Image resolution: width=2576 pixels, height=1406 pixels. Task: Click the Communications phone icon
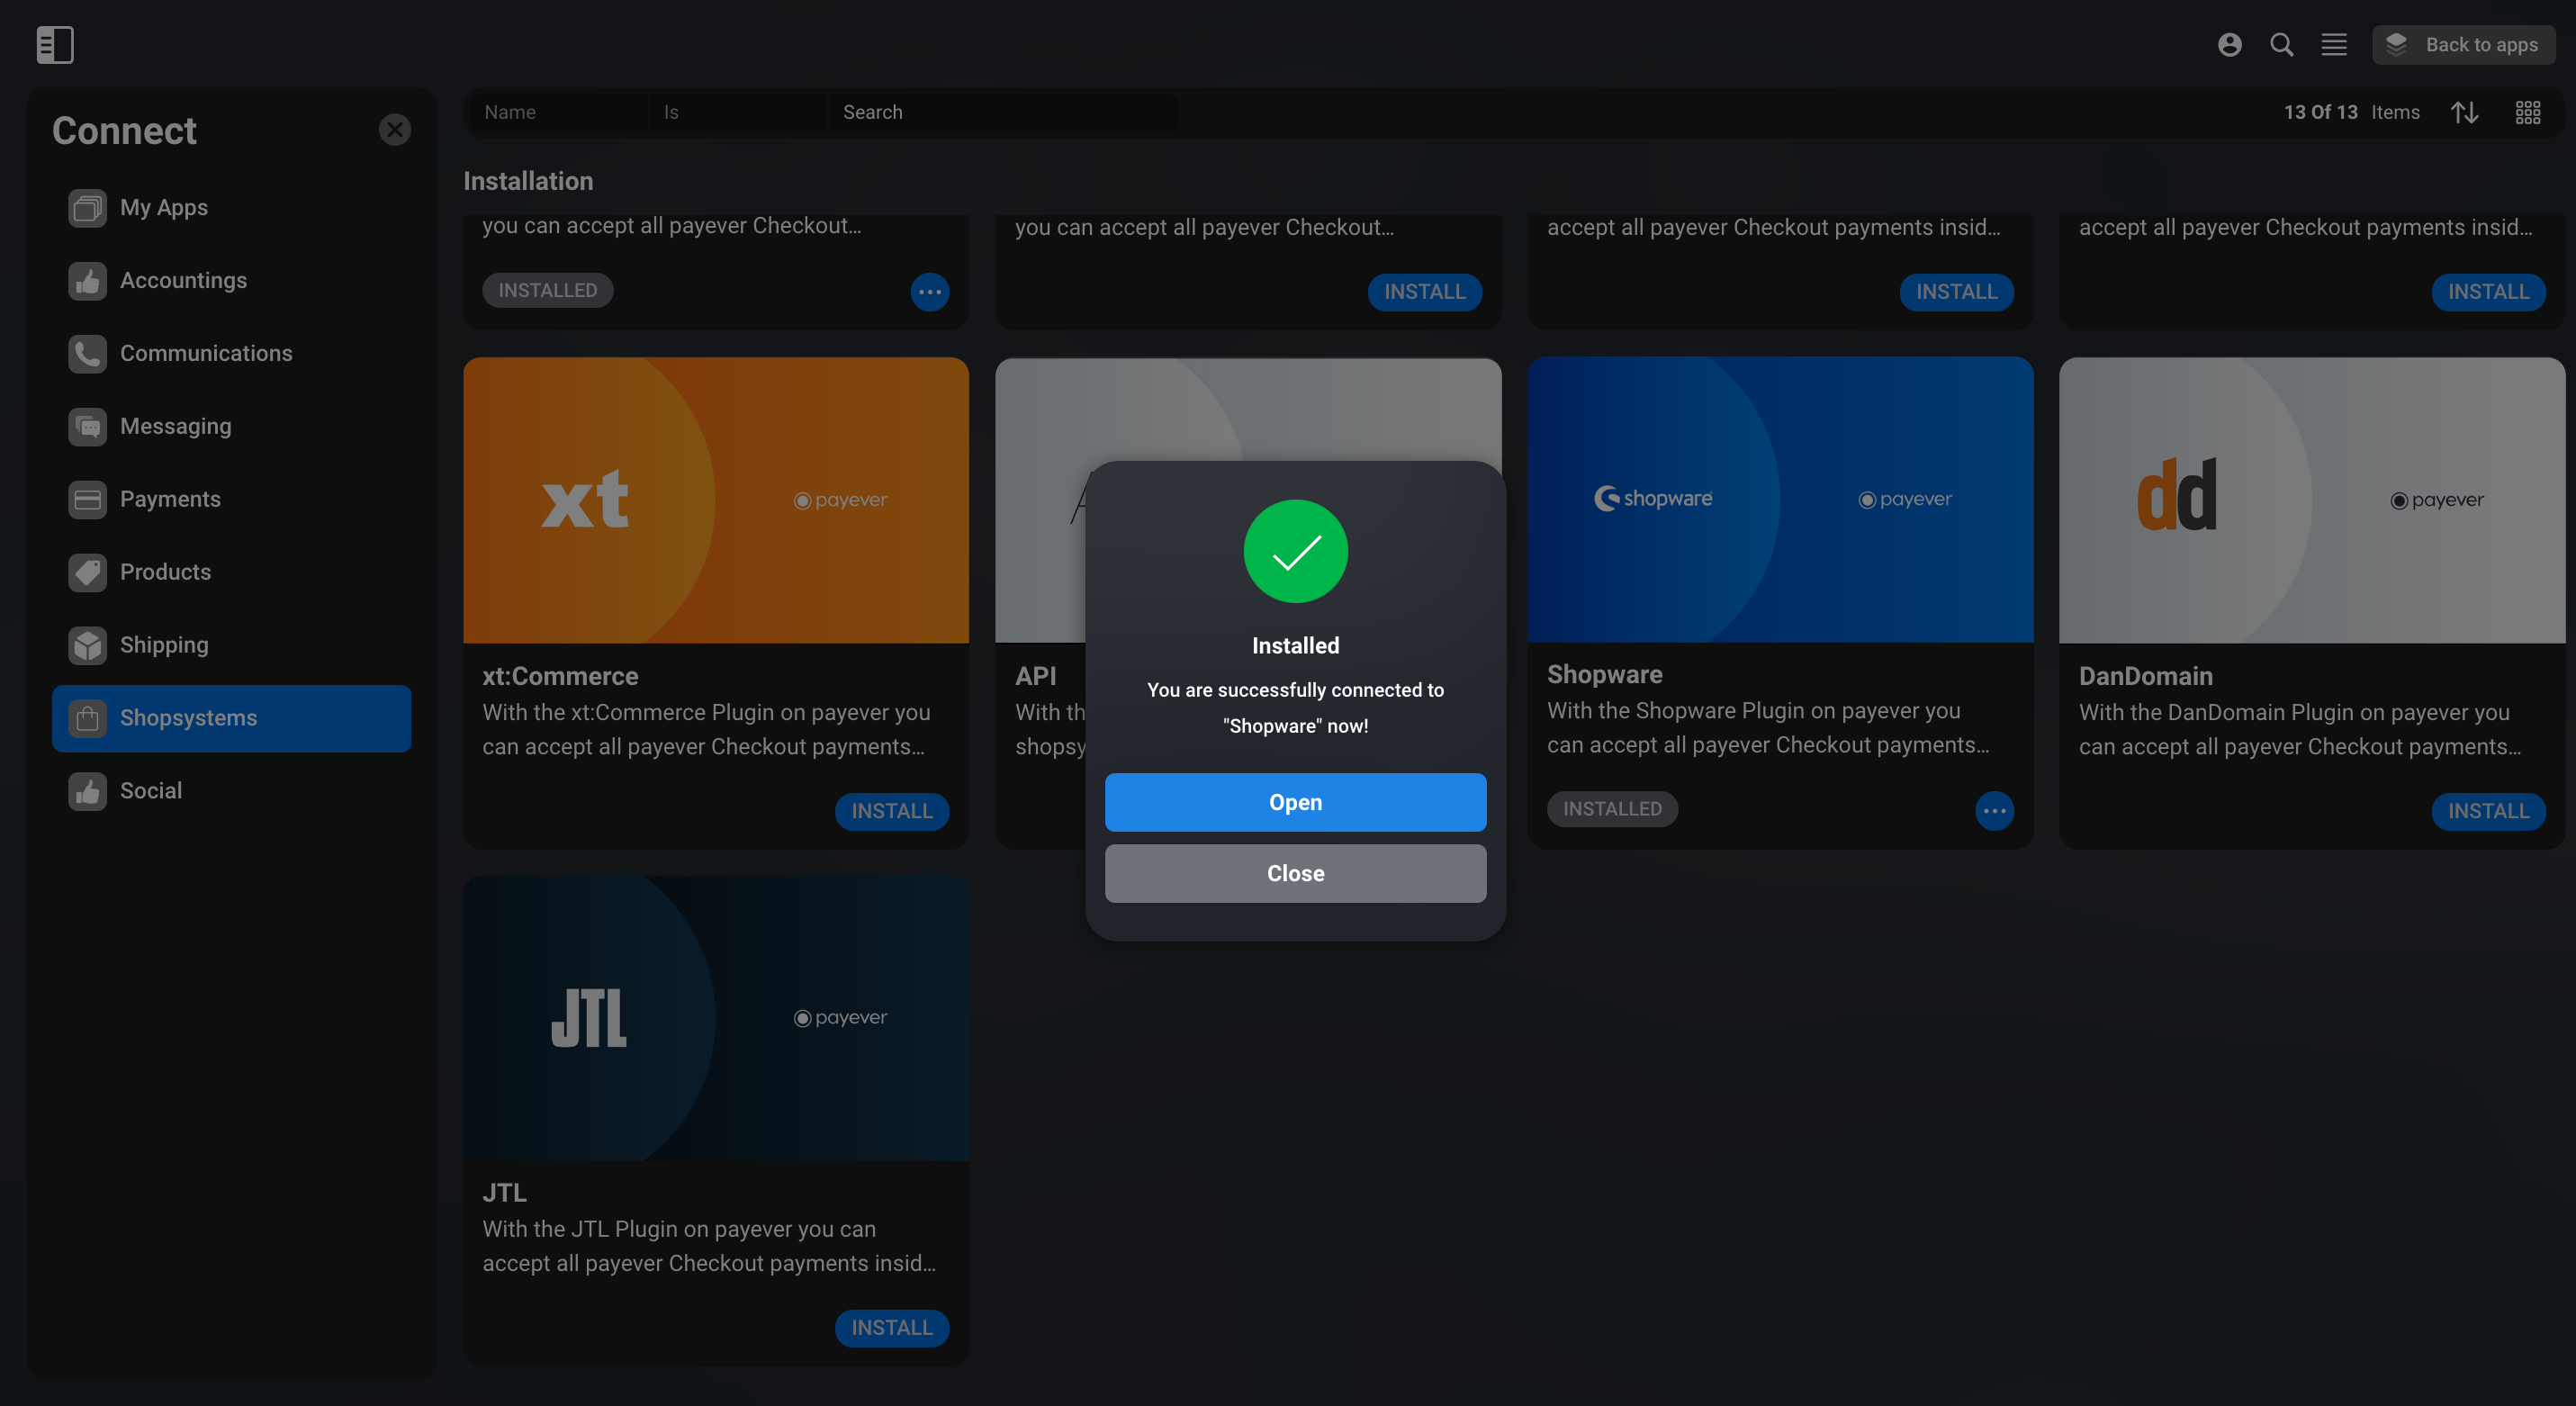(x=88, y=354)
